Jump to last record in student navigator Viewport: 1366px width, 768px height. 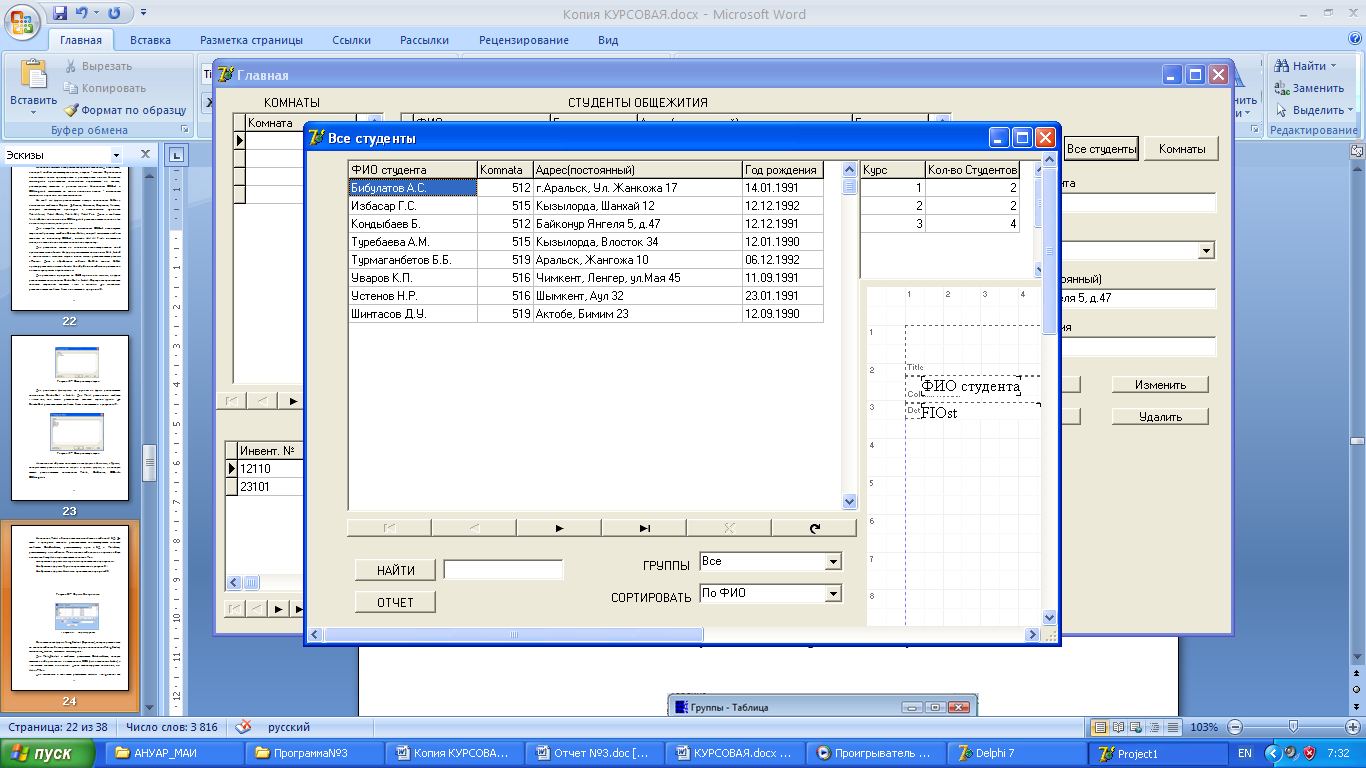click(x=644, y=528)
